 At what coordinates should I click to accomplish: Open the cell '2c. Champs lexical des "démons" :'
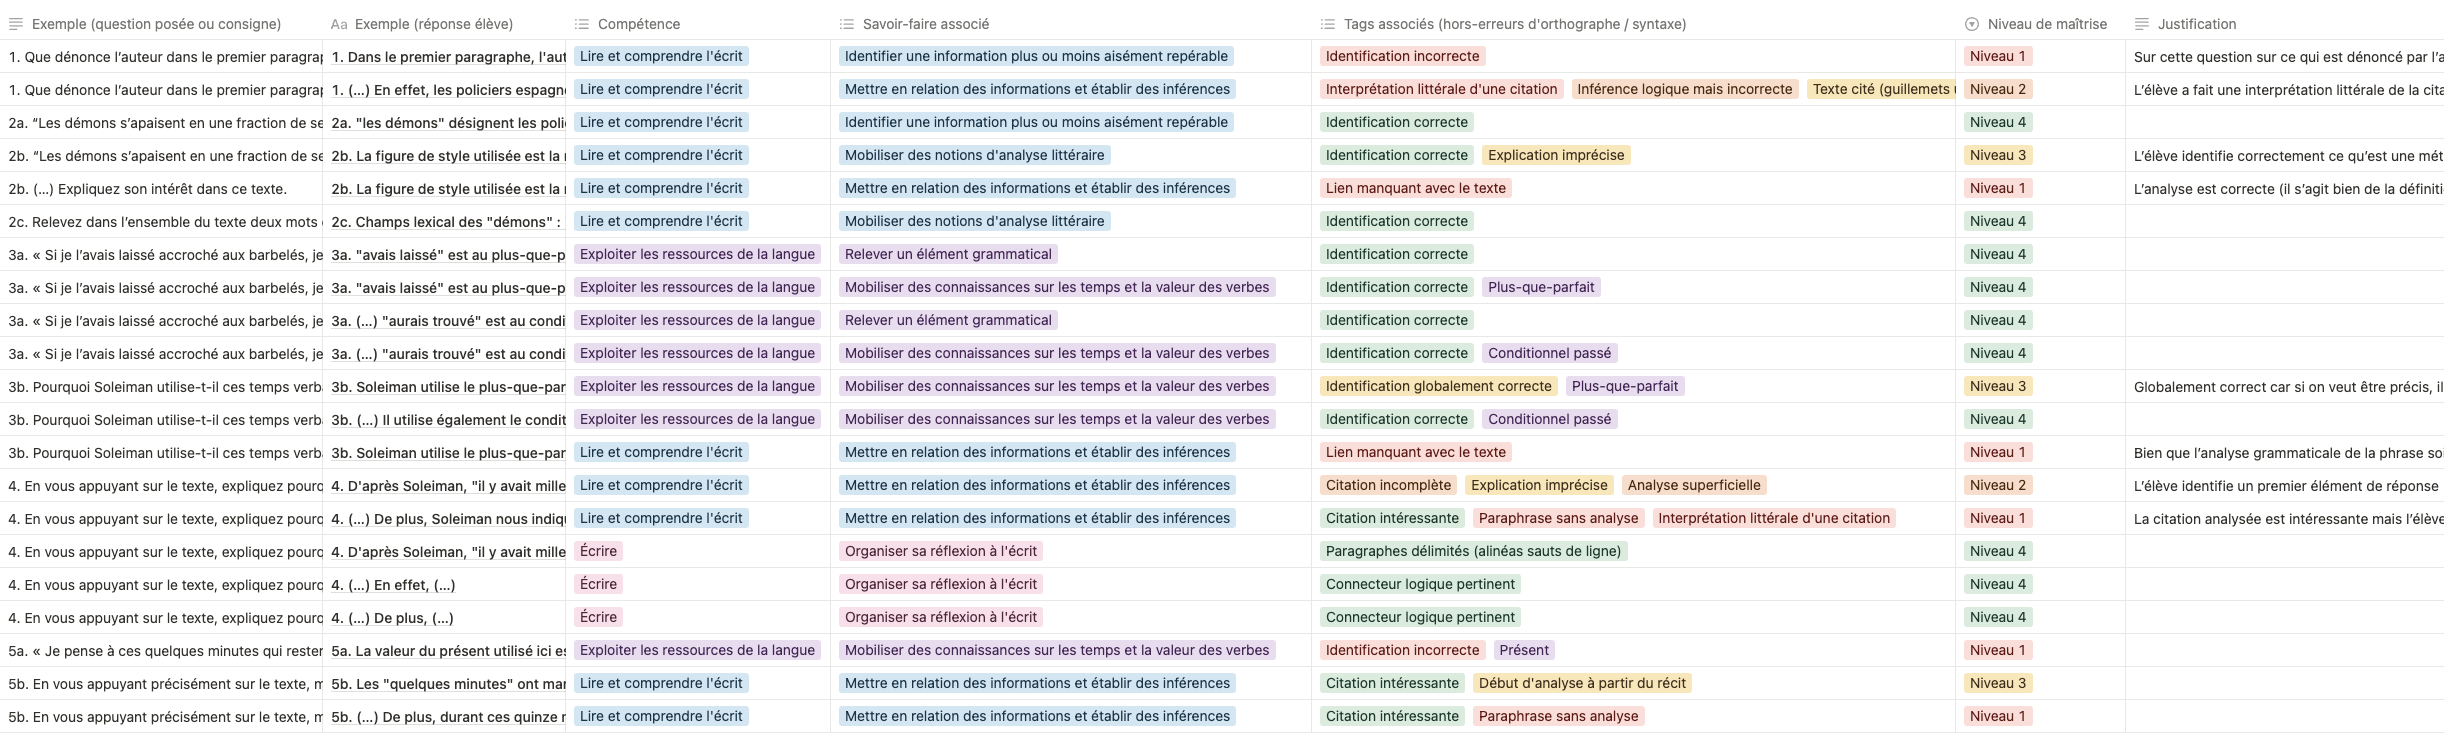(444, 222)
